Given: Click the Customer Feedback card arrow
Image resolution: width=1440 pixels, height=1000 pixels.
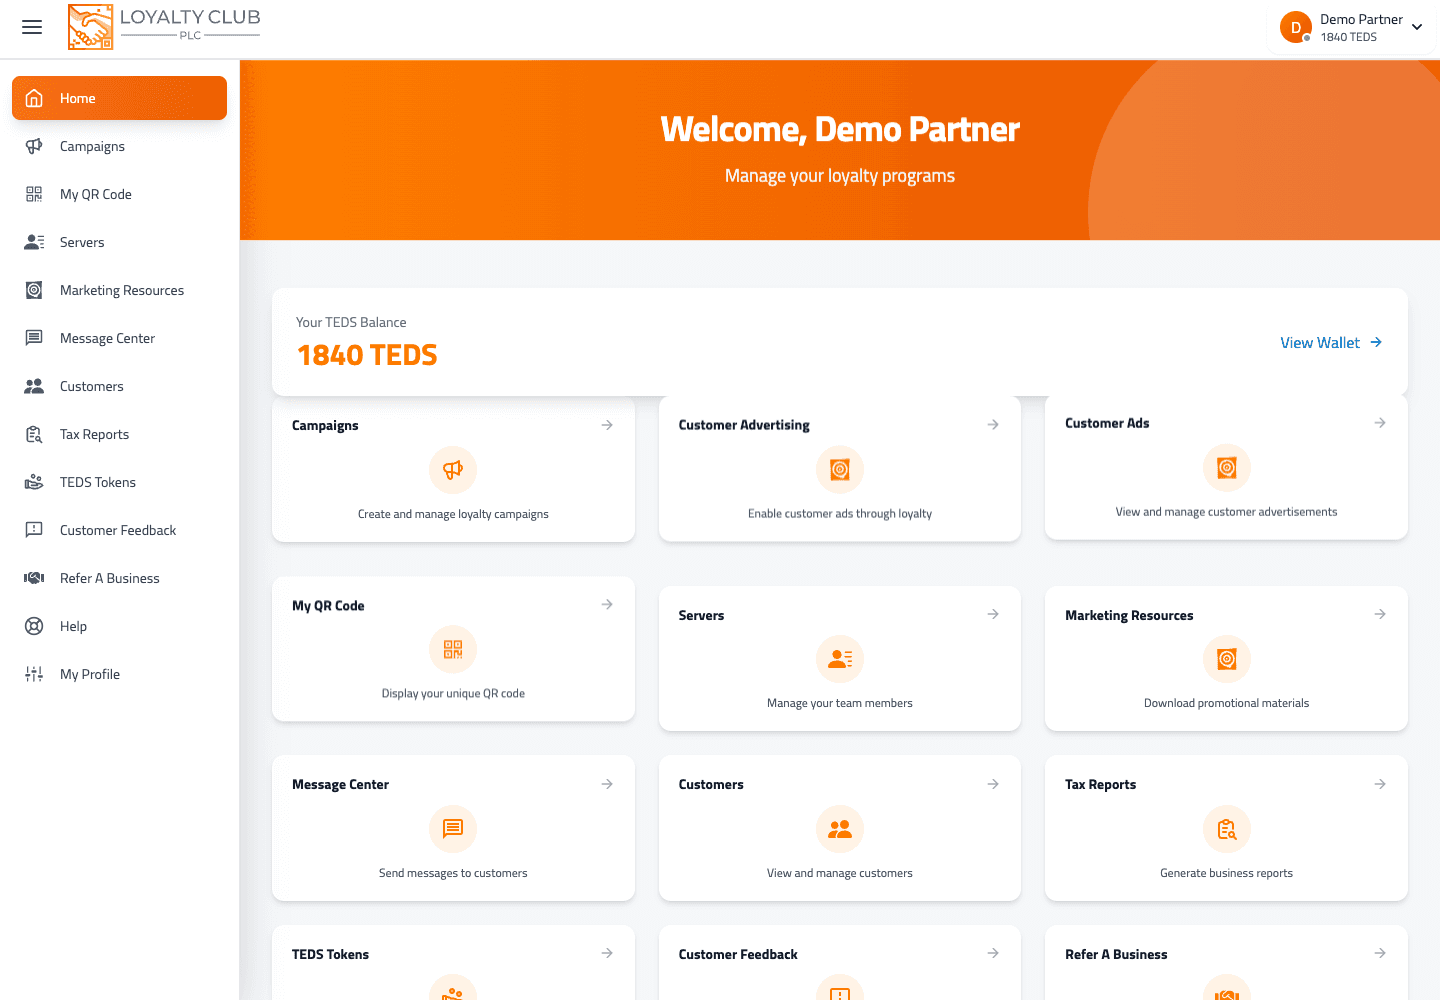Looking at the screenshot, I should coord(993,953).
